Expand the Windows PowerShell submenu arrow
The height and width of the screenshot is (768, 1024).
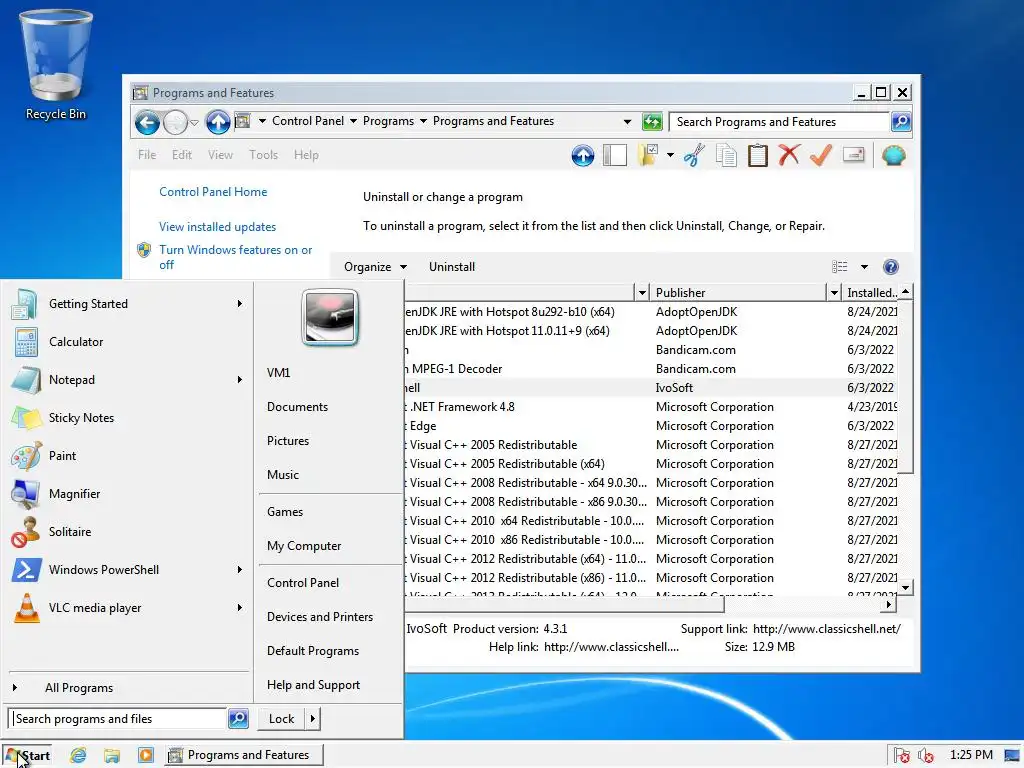pos(240,569)
